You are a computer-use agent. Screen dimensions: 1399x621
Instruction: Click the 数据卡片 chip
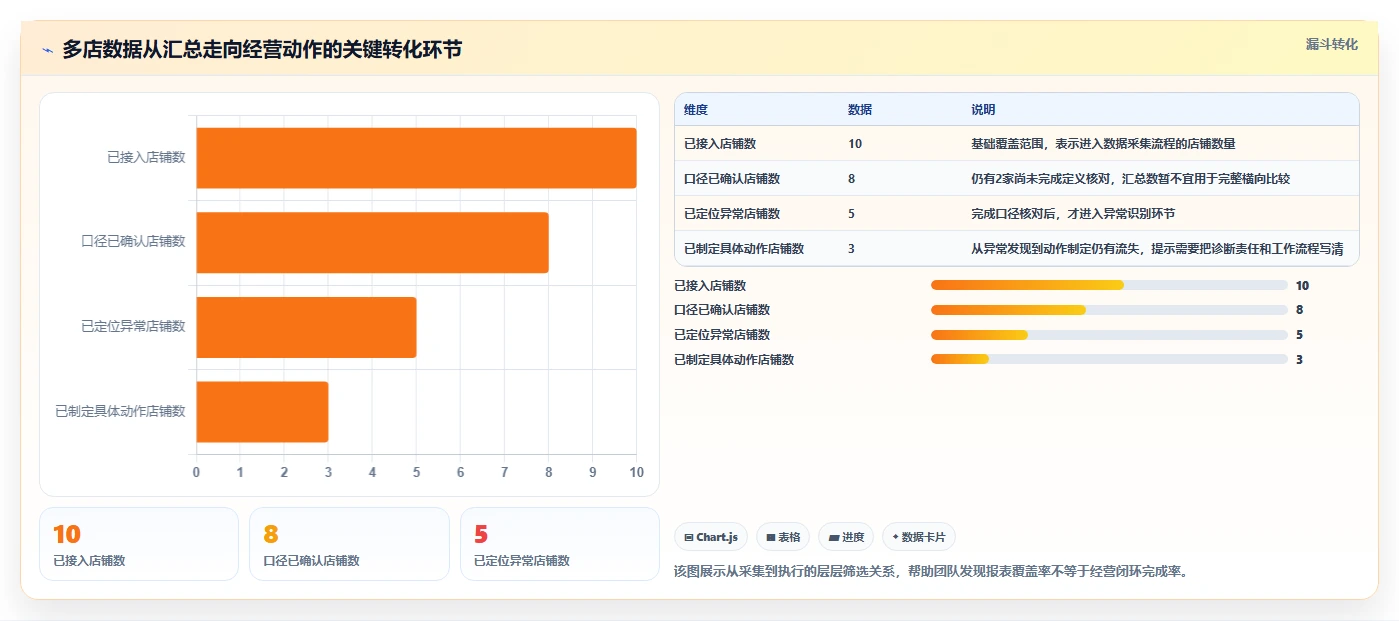click(919, 537)
